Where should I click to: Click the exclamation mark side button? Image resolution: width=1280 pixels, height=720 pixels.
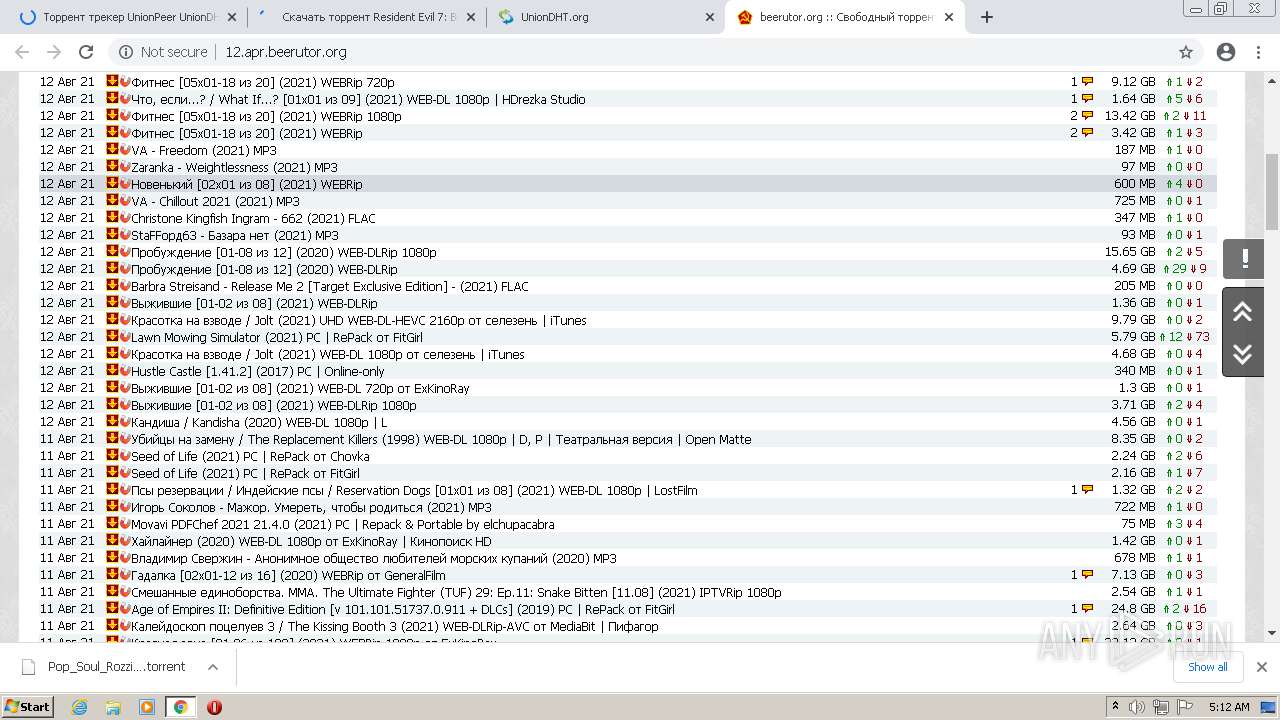click(1245, 259)
